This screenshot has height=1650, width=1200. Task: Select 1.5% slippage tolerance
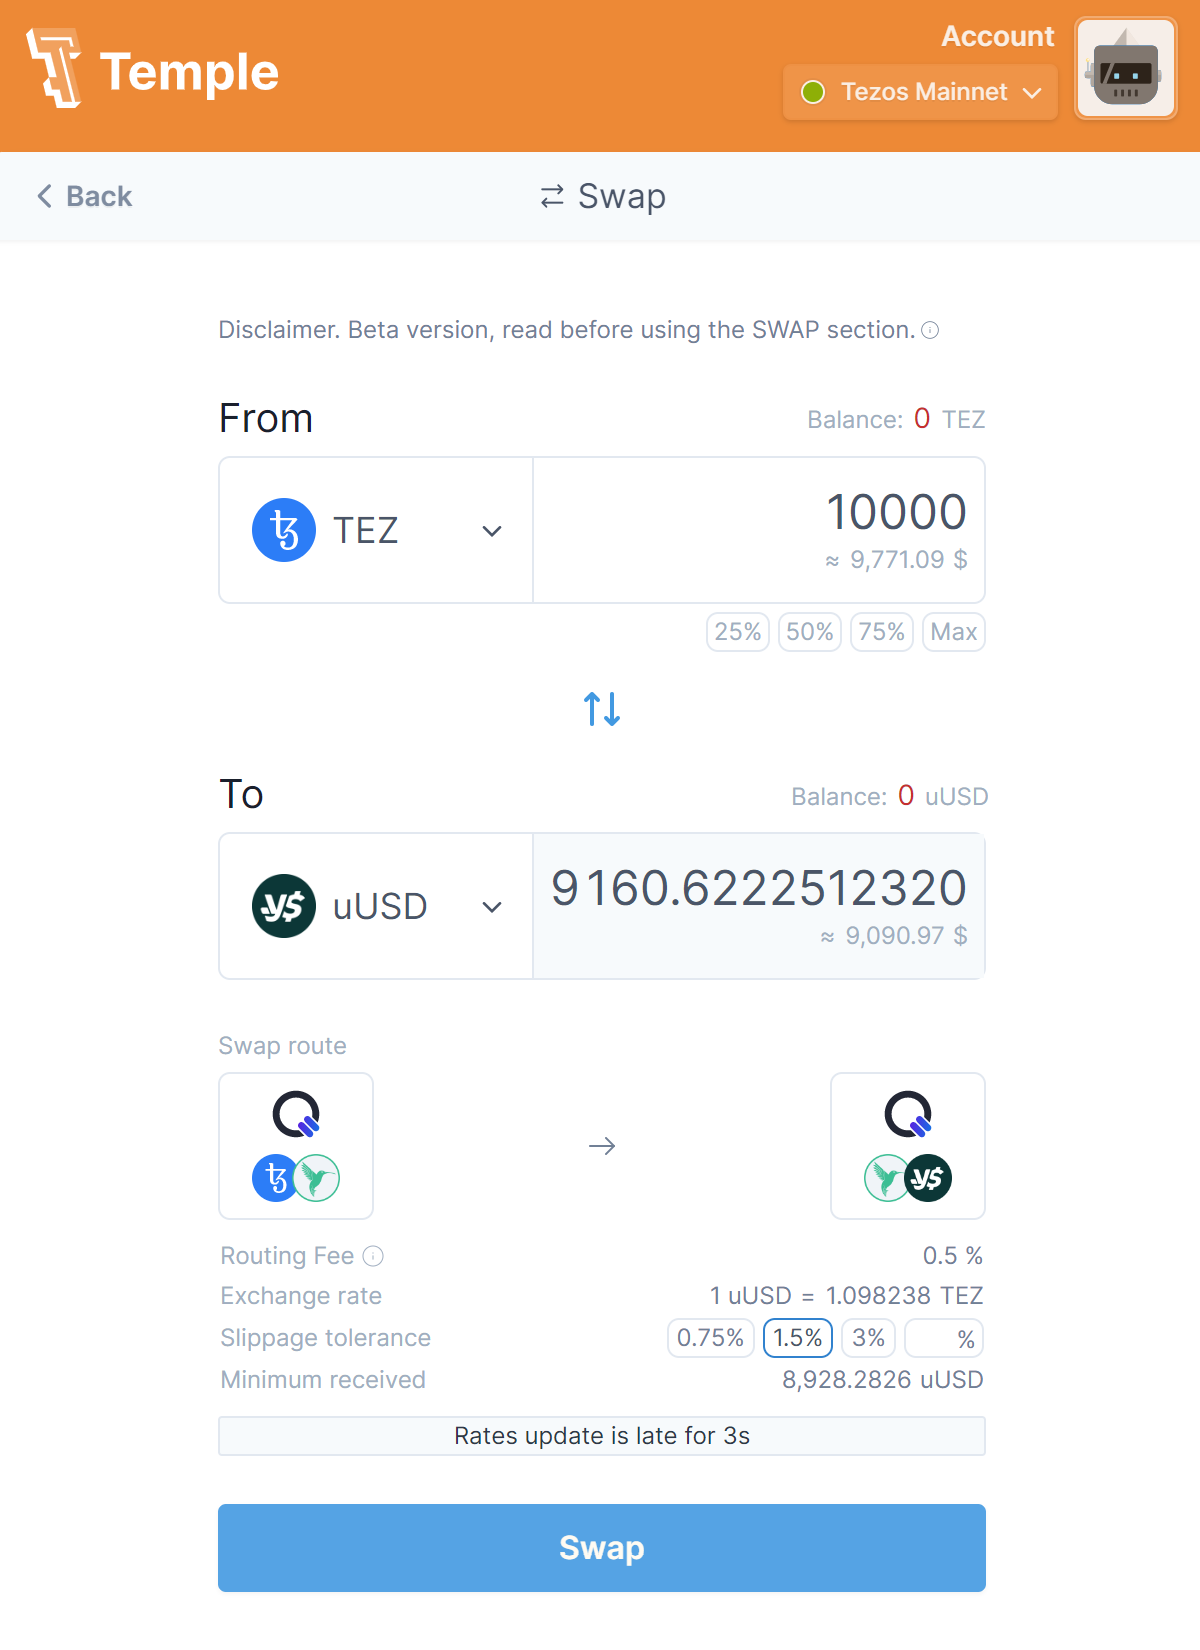tap(798, 1338)
